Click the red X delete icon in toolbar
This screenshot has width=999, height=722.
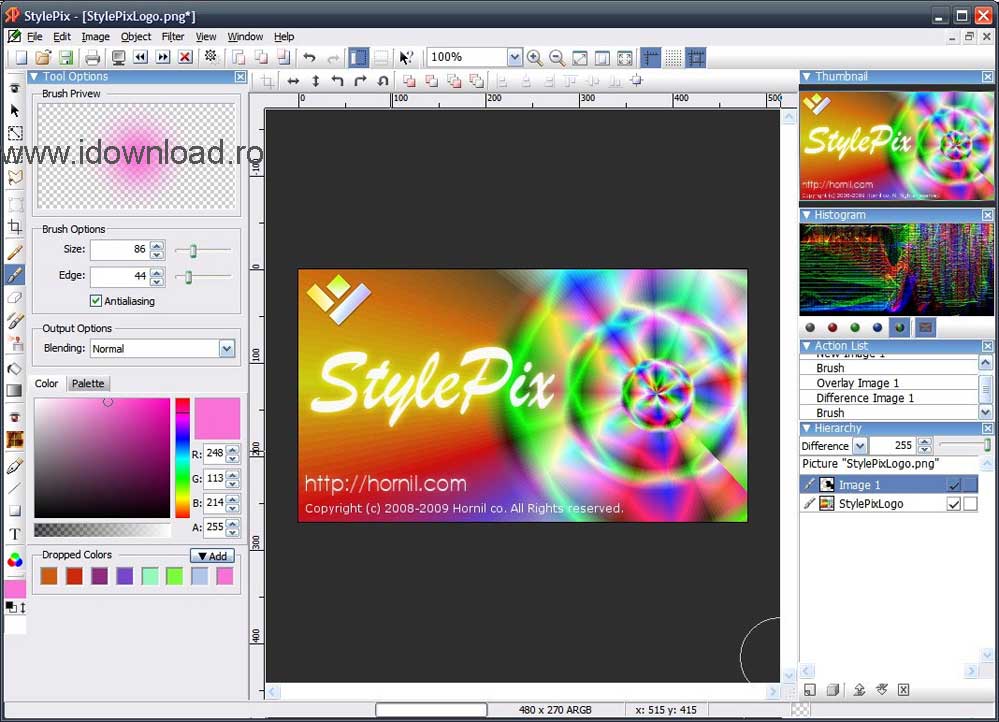point(185,57)
